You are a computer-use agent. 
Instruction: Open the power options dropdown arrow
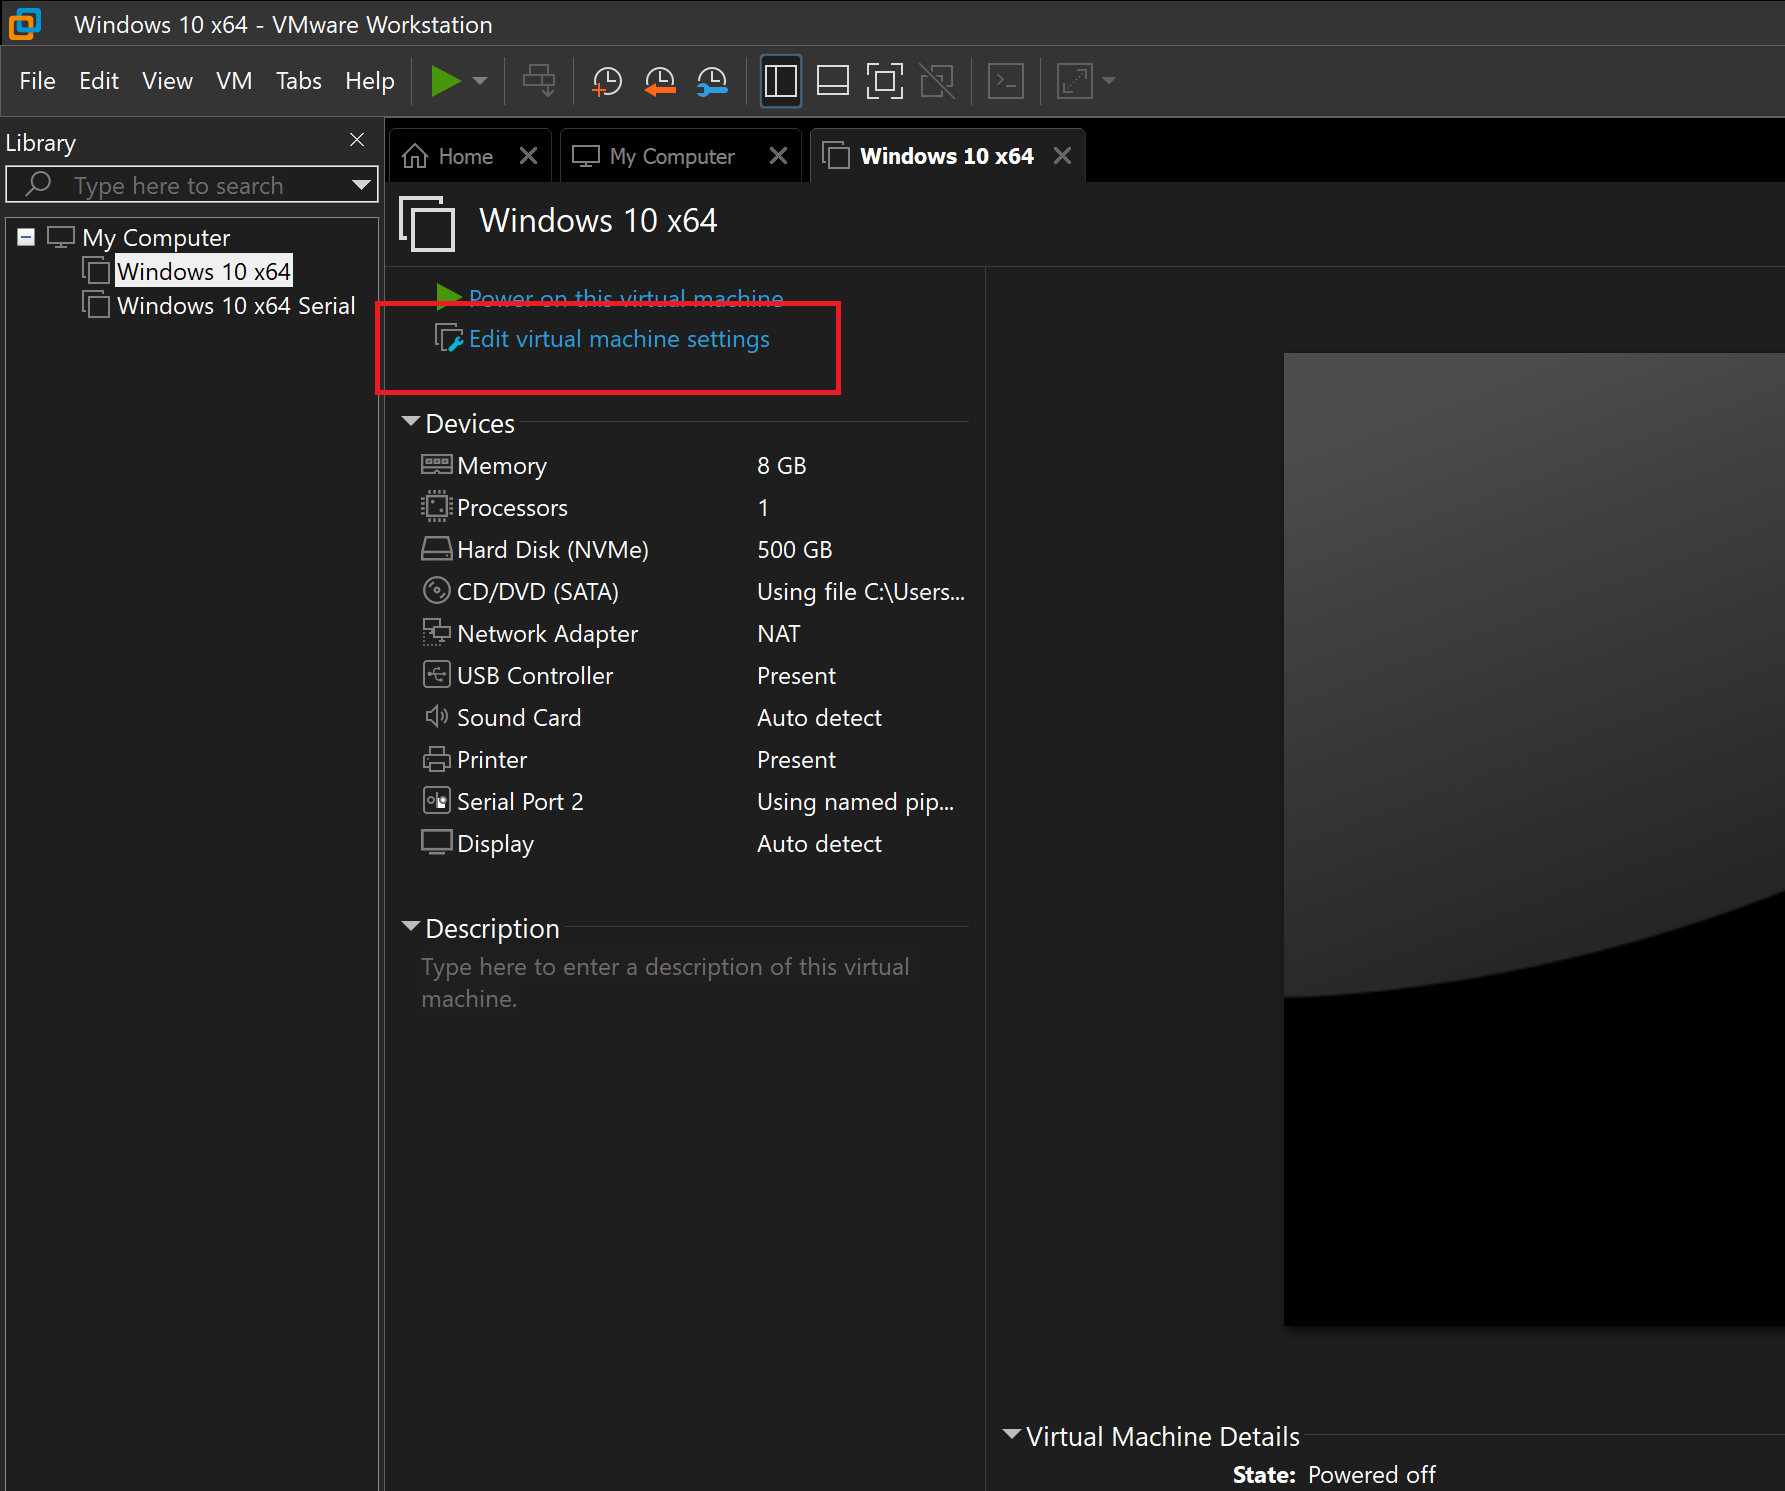coord(480,81)
